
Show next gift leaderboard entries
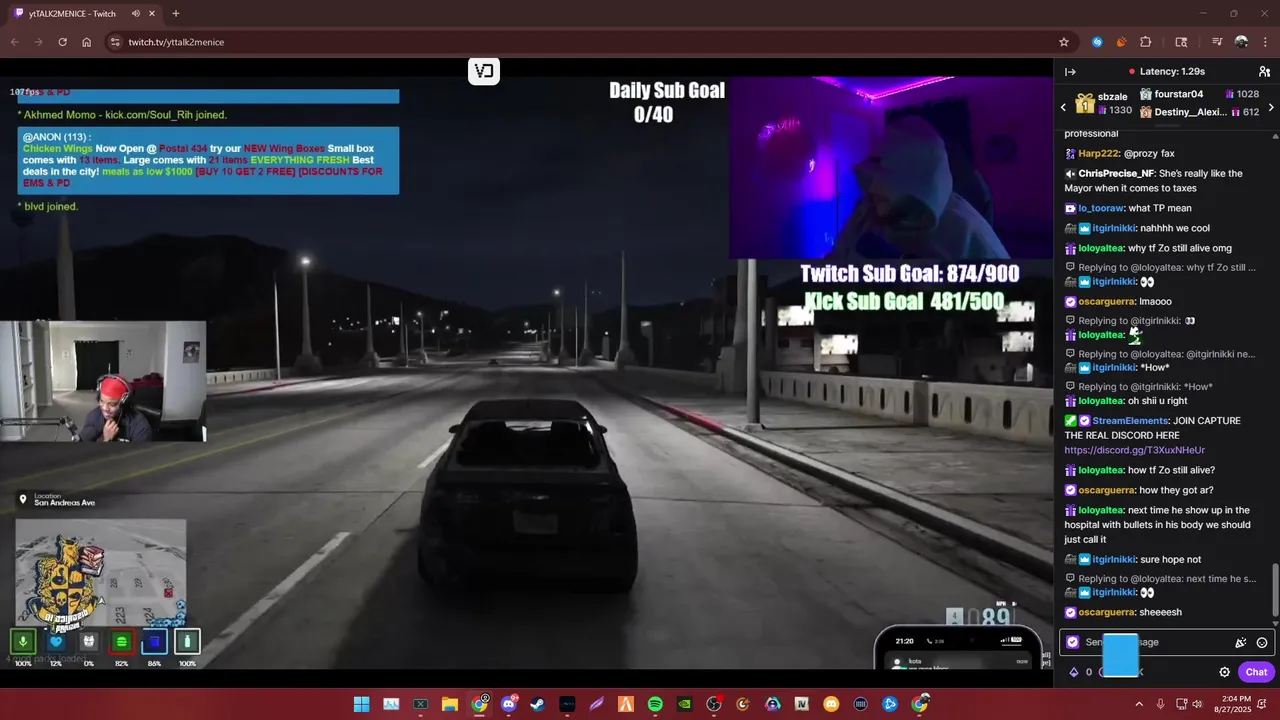(1271, 107)
